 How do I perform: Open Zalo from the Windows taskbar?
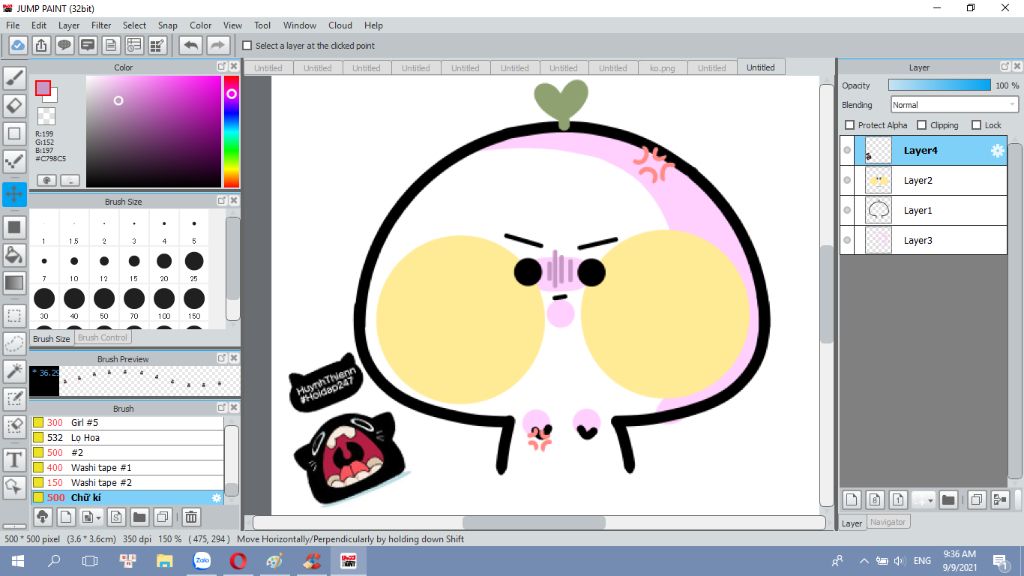(x=202, y=561)
